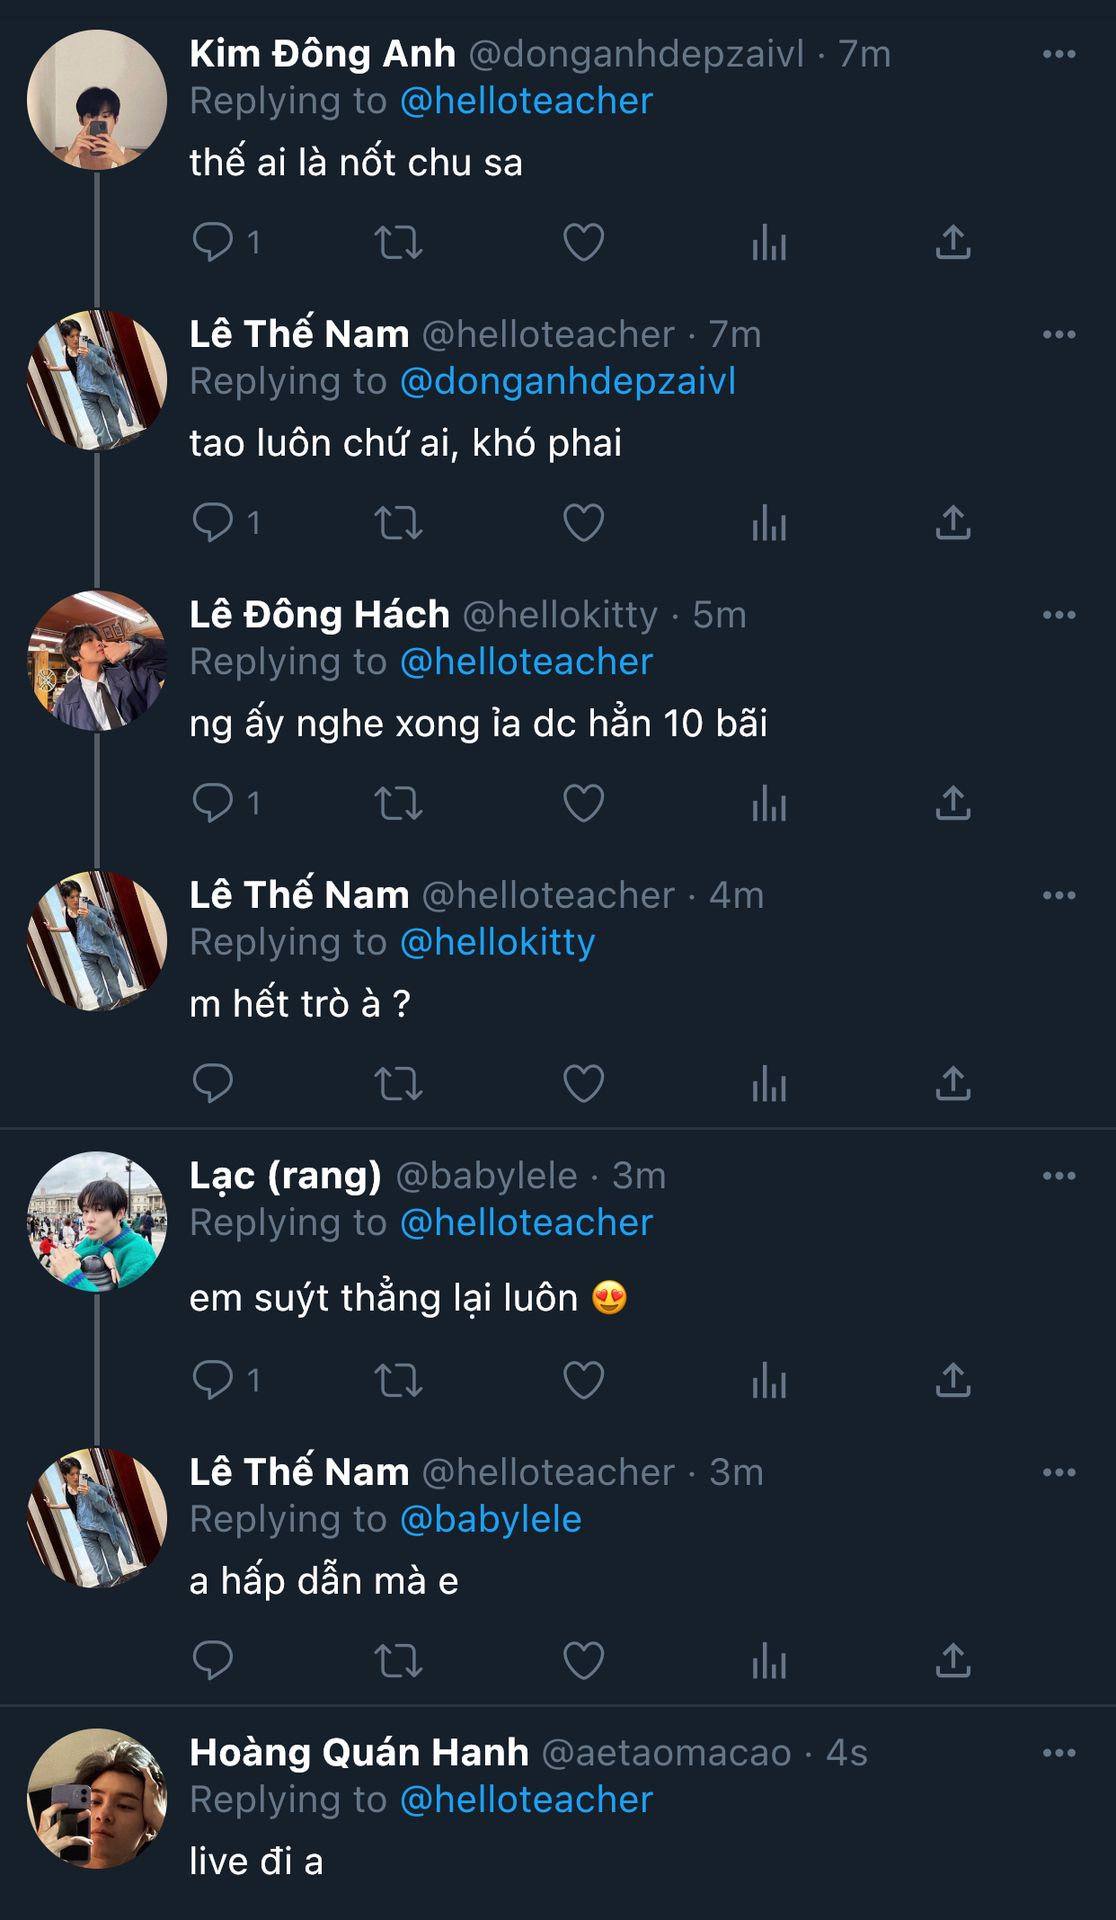Share the 'm hết trò à ?' tweet
Image resolution: width=1116 pixels, height=1920 pixels.
click(953, 1083)
